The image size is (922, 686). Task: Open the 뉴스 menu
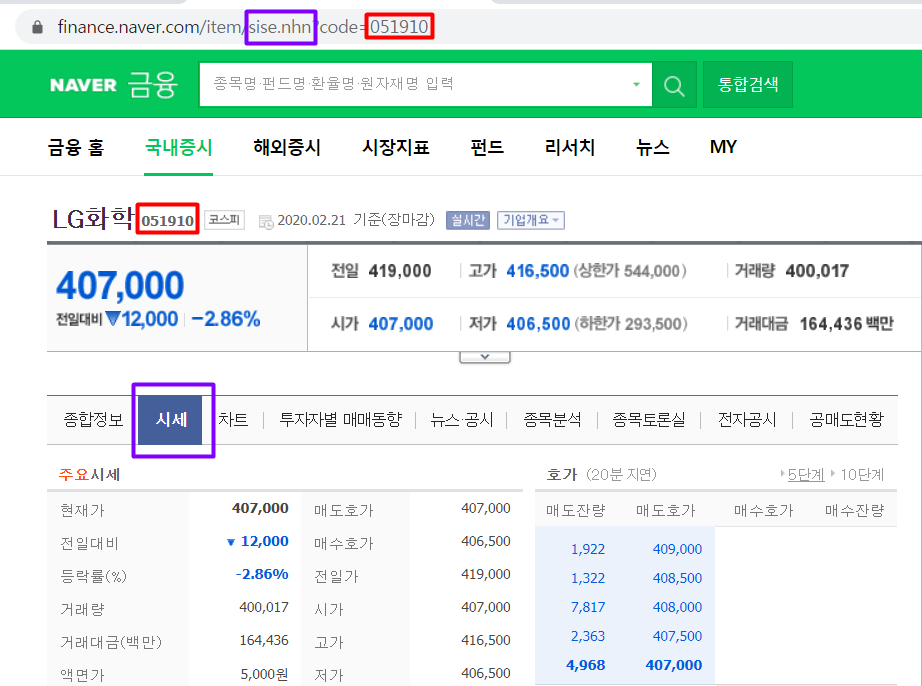coord(652,147)
